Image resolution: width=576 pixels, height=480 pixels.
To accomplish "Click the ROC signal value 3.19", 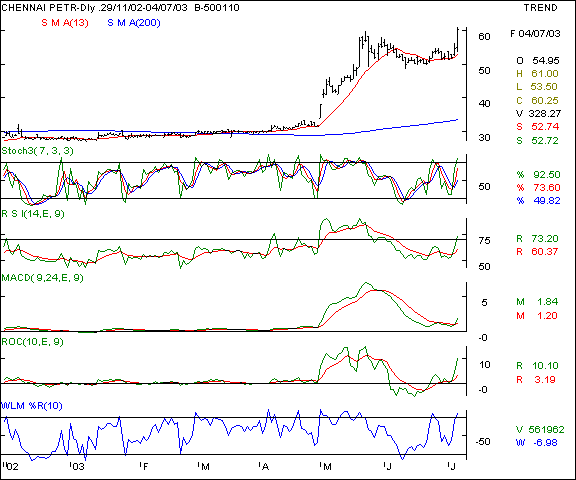I will 545,380.
